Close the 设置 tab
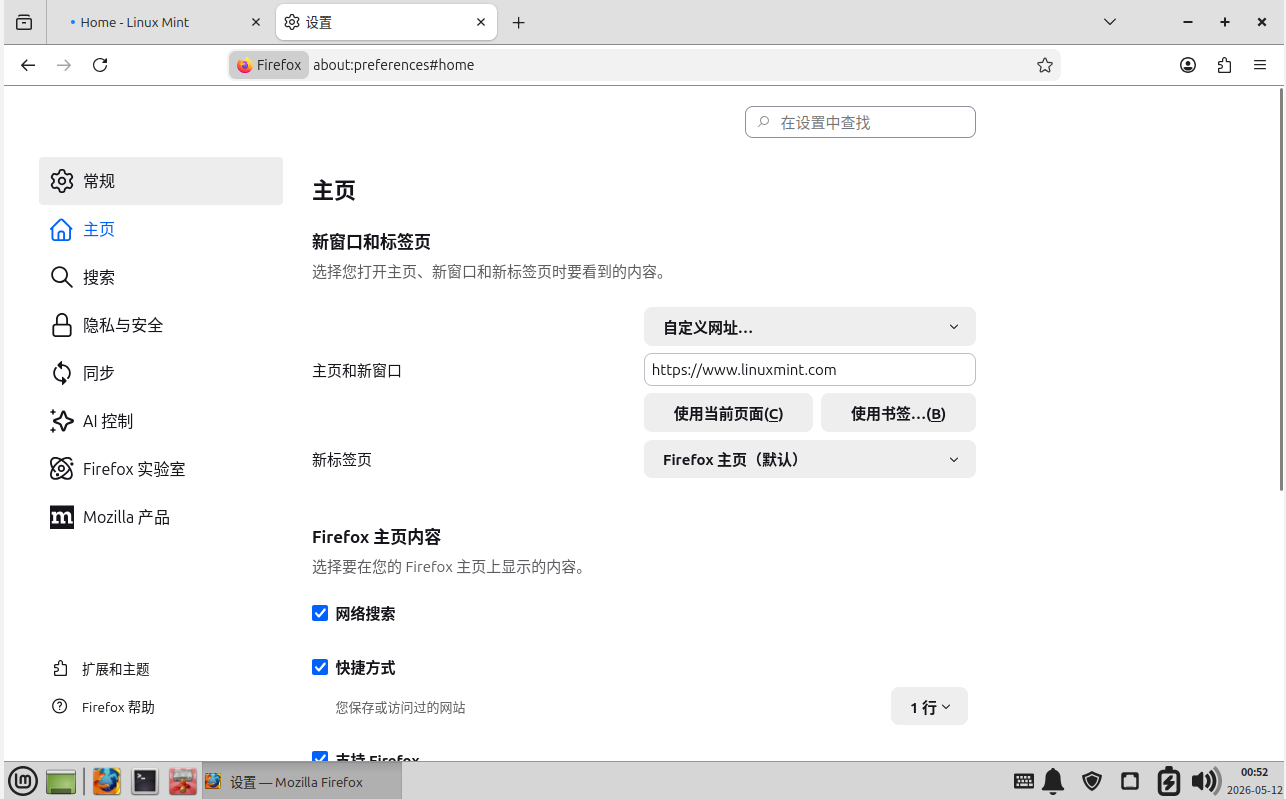Image resolution: width=1286 pixels, height=799 pixels. click(481, 22)
